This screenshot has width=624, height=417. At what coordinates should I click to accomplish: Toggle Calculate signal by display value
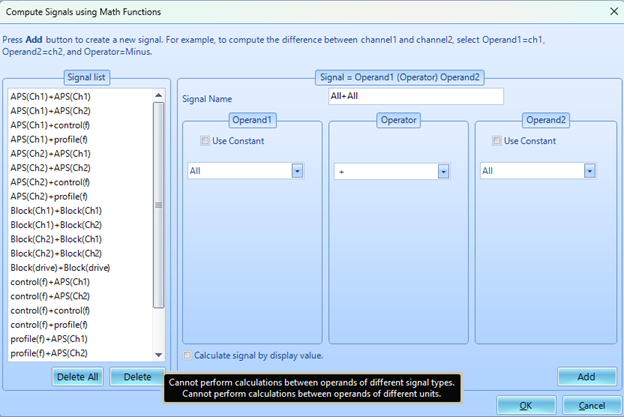(188, 355)
